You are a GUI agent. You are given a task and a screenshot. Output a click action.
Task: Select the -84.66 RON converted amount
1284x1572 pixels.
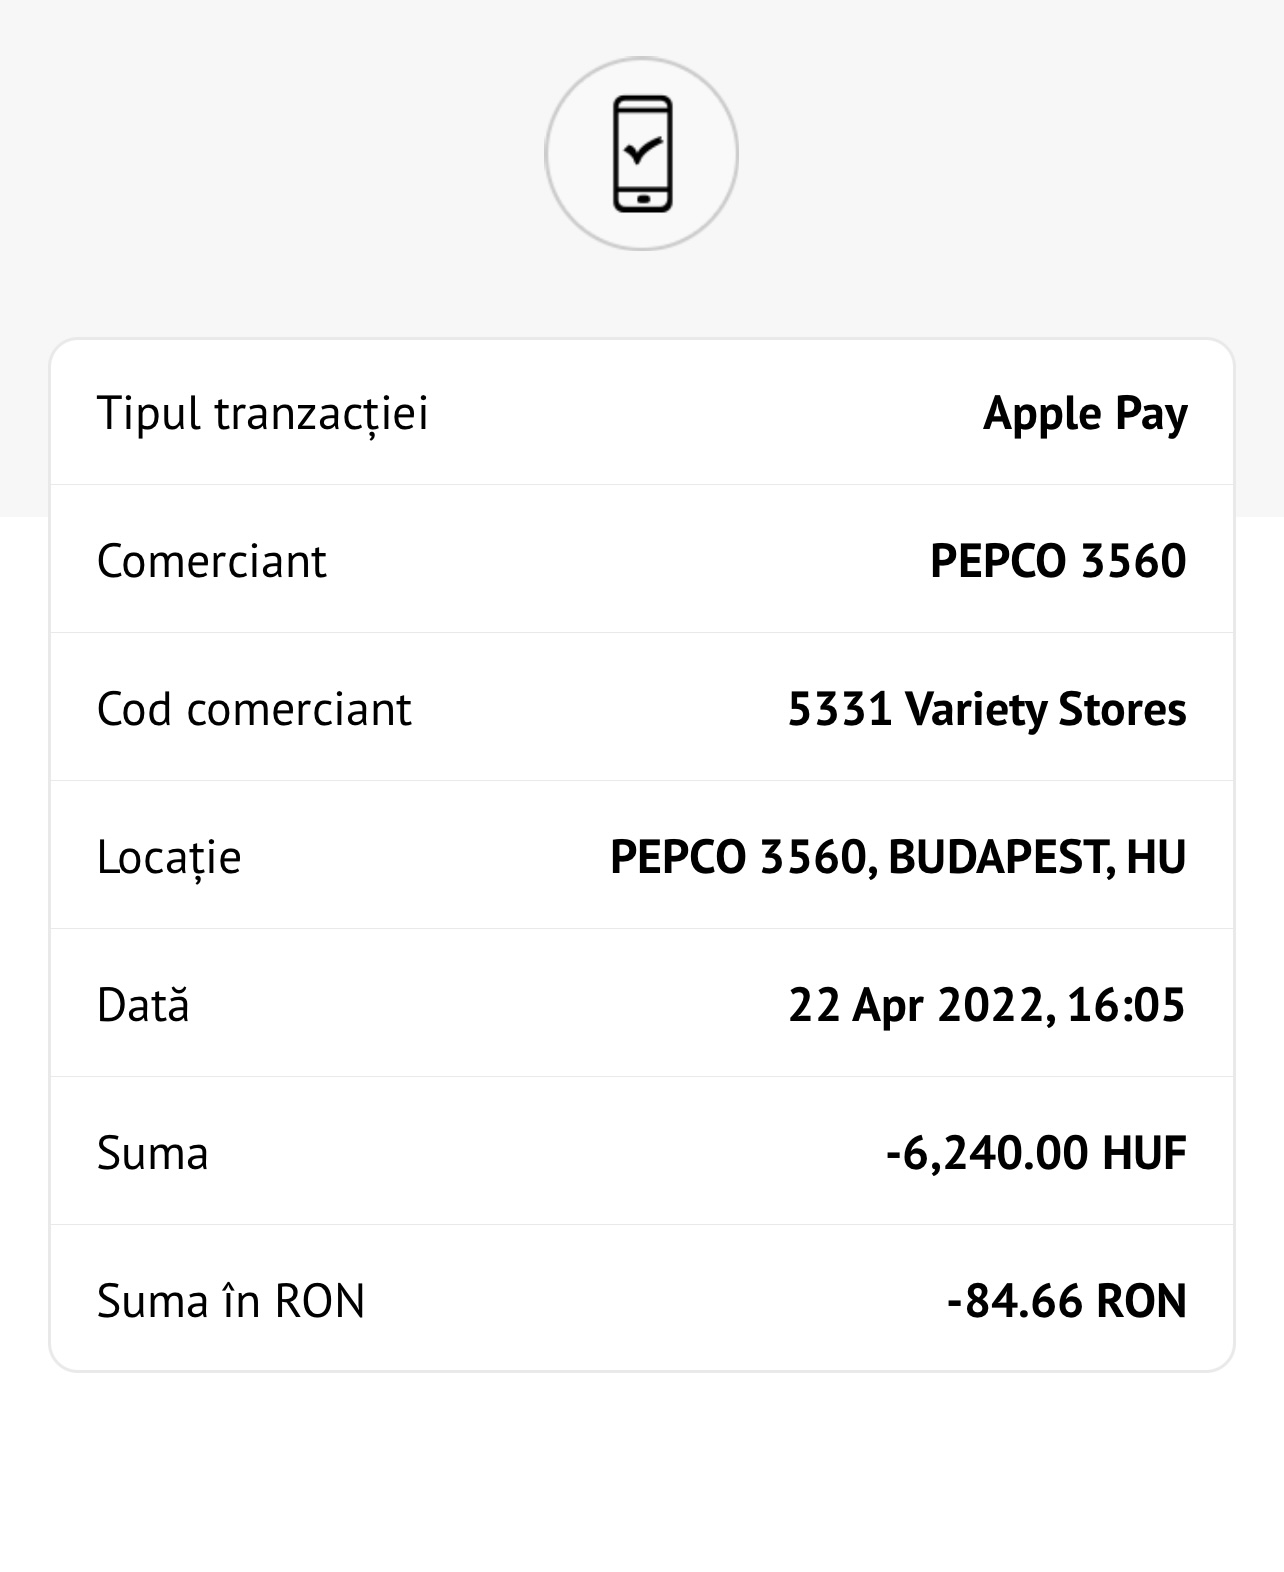pyautogui.click(x=1066, y=1301)
